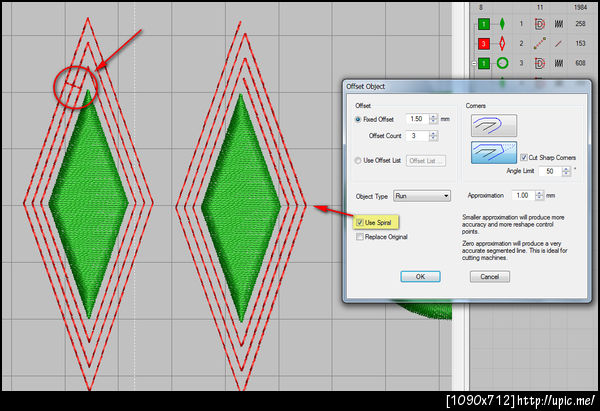
Task: Click red color block of object row 2
Action: [484, 43]
